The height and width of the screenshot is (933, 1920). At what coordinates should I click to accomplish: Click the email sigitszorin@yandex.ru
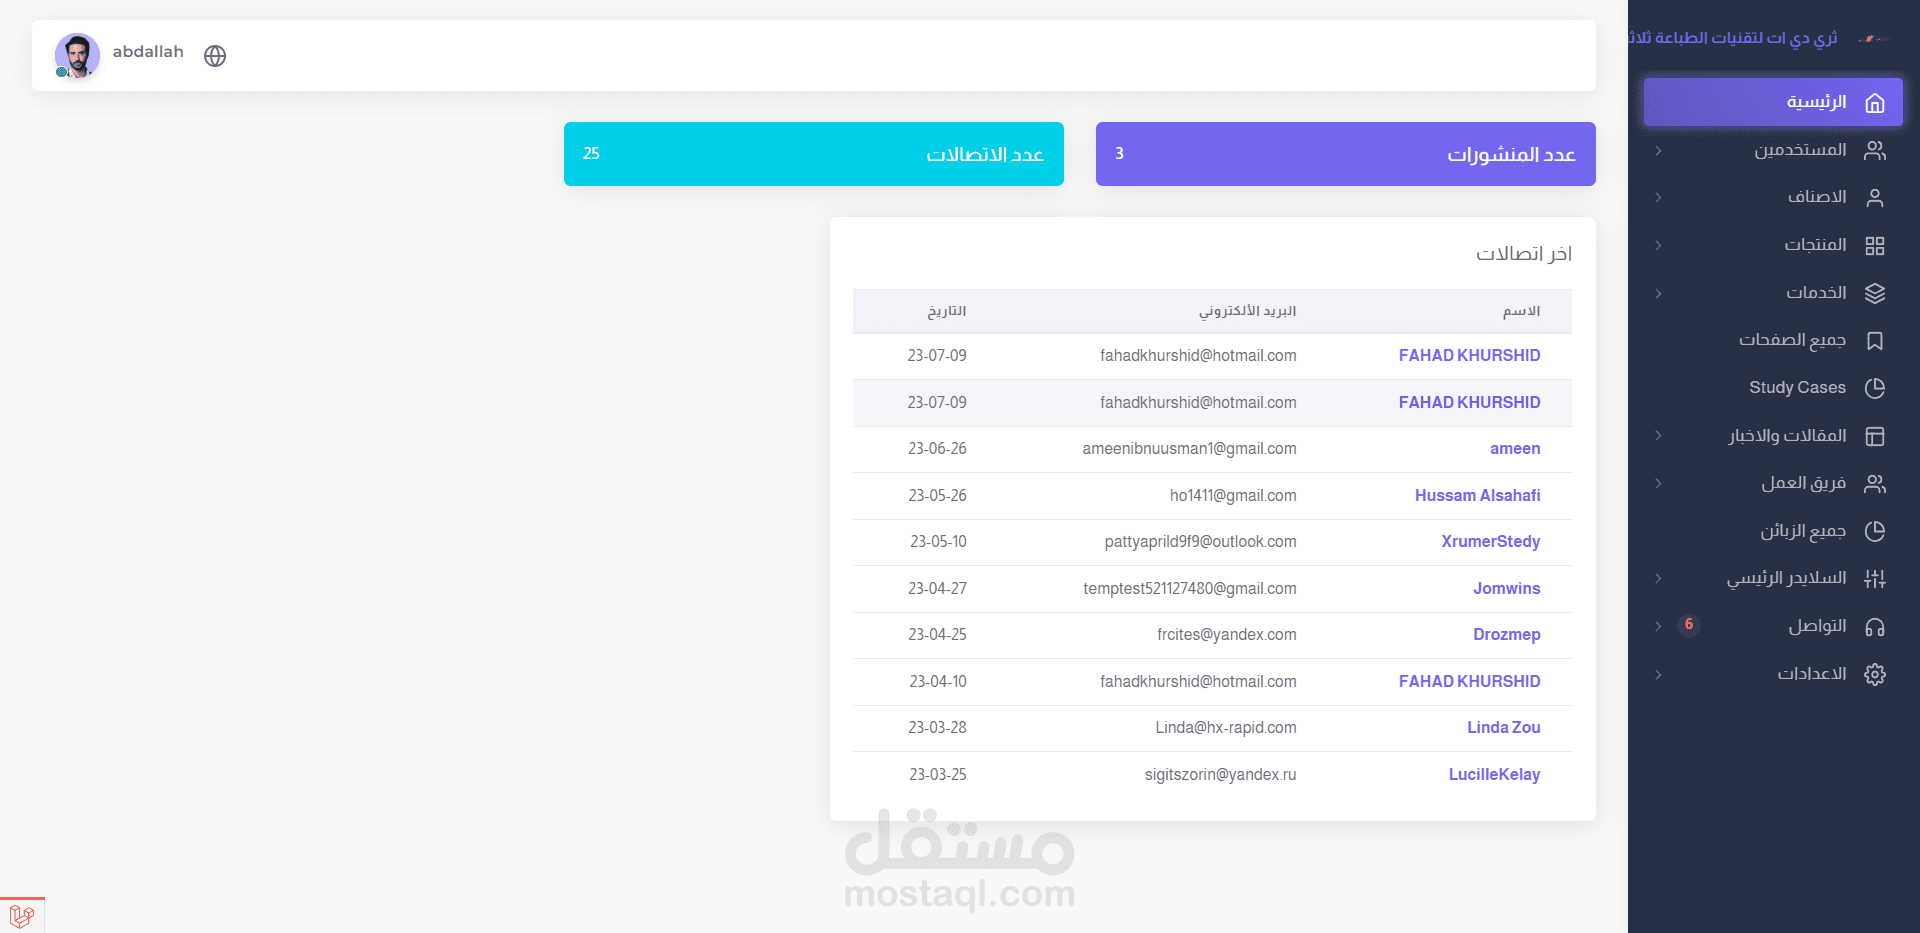tap(1220, 774)
